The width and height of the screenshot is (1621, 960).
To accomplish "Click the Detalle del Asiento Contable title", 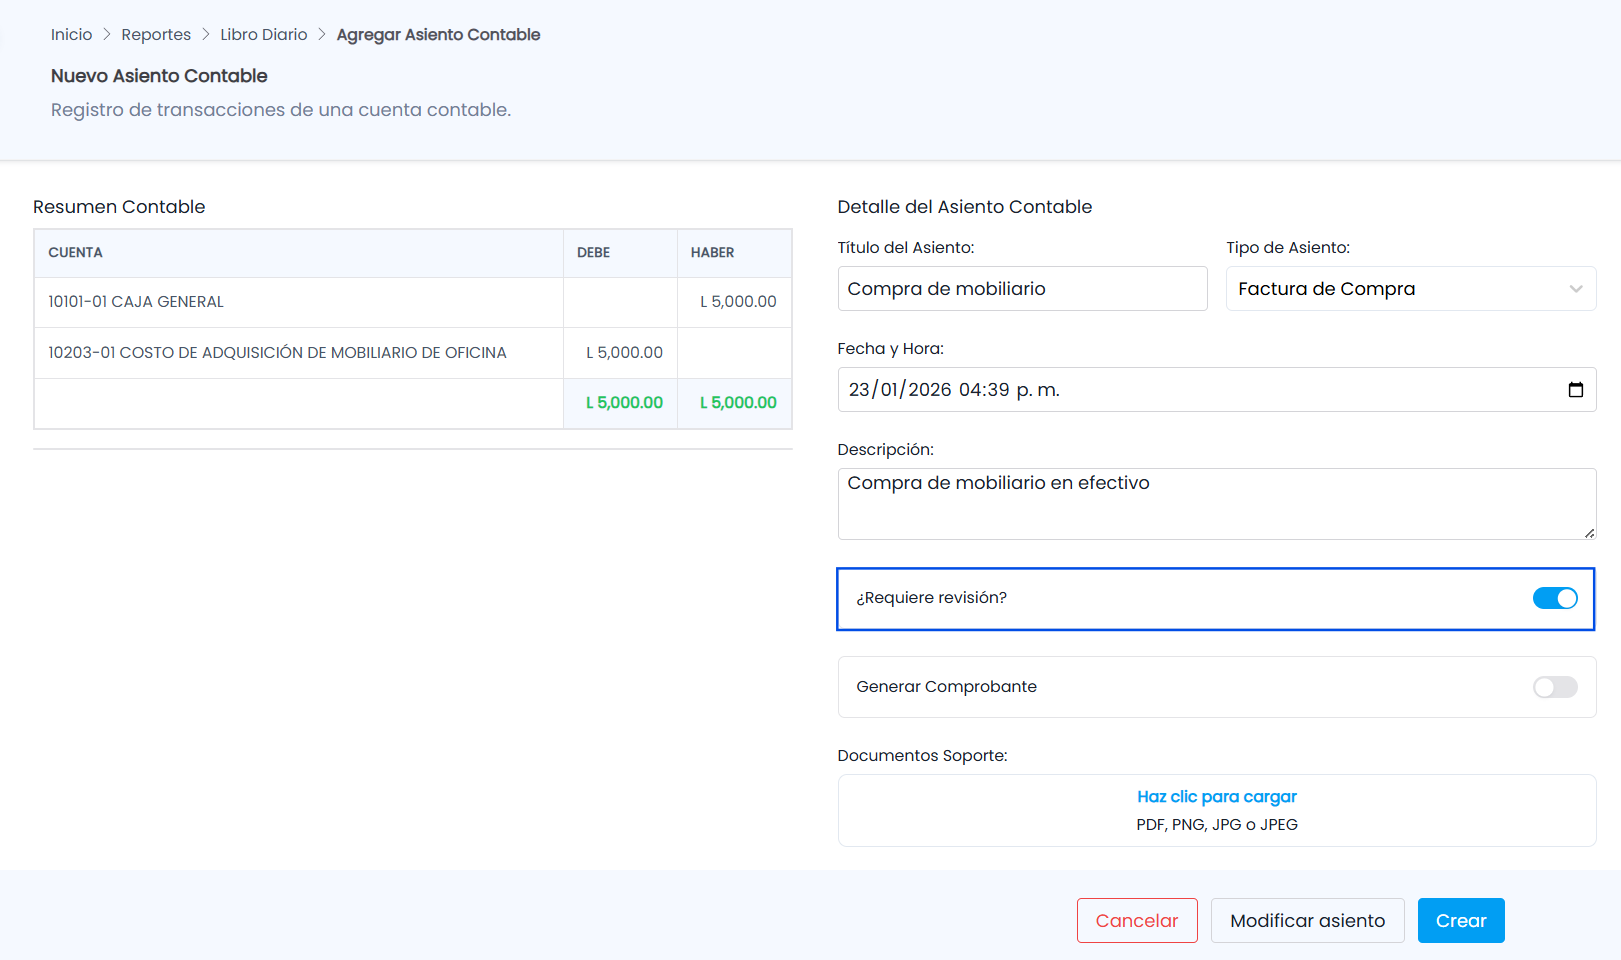I will (x=965, y=207).
